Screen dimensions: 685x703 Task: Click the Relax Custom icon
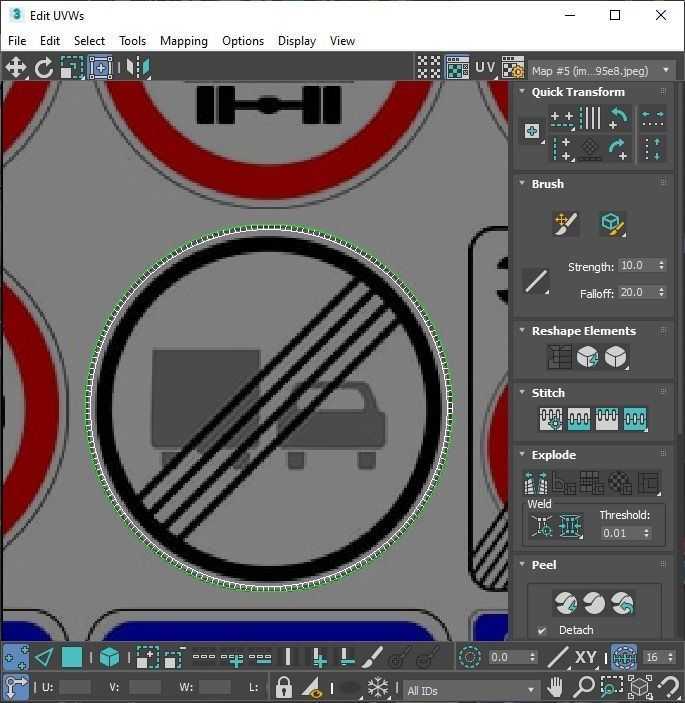[616, 357]
